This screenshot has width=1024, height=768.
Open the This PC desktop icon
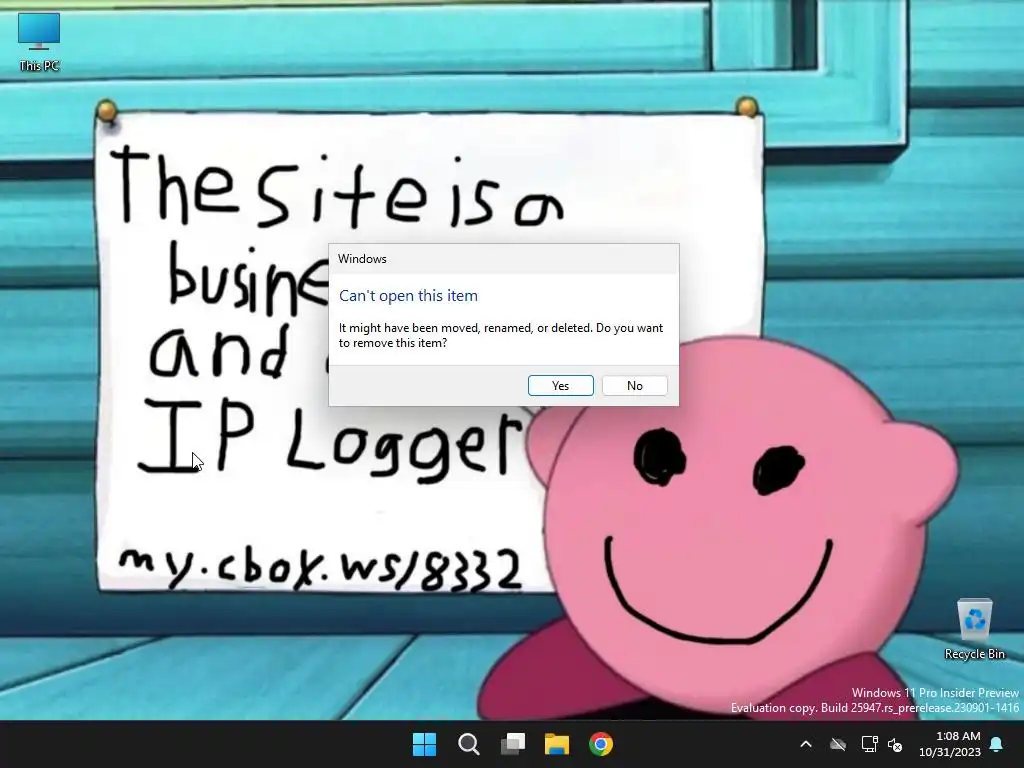point(39,42)
